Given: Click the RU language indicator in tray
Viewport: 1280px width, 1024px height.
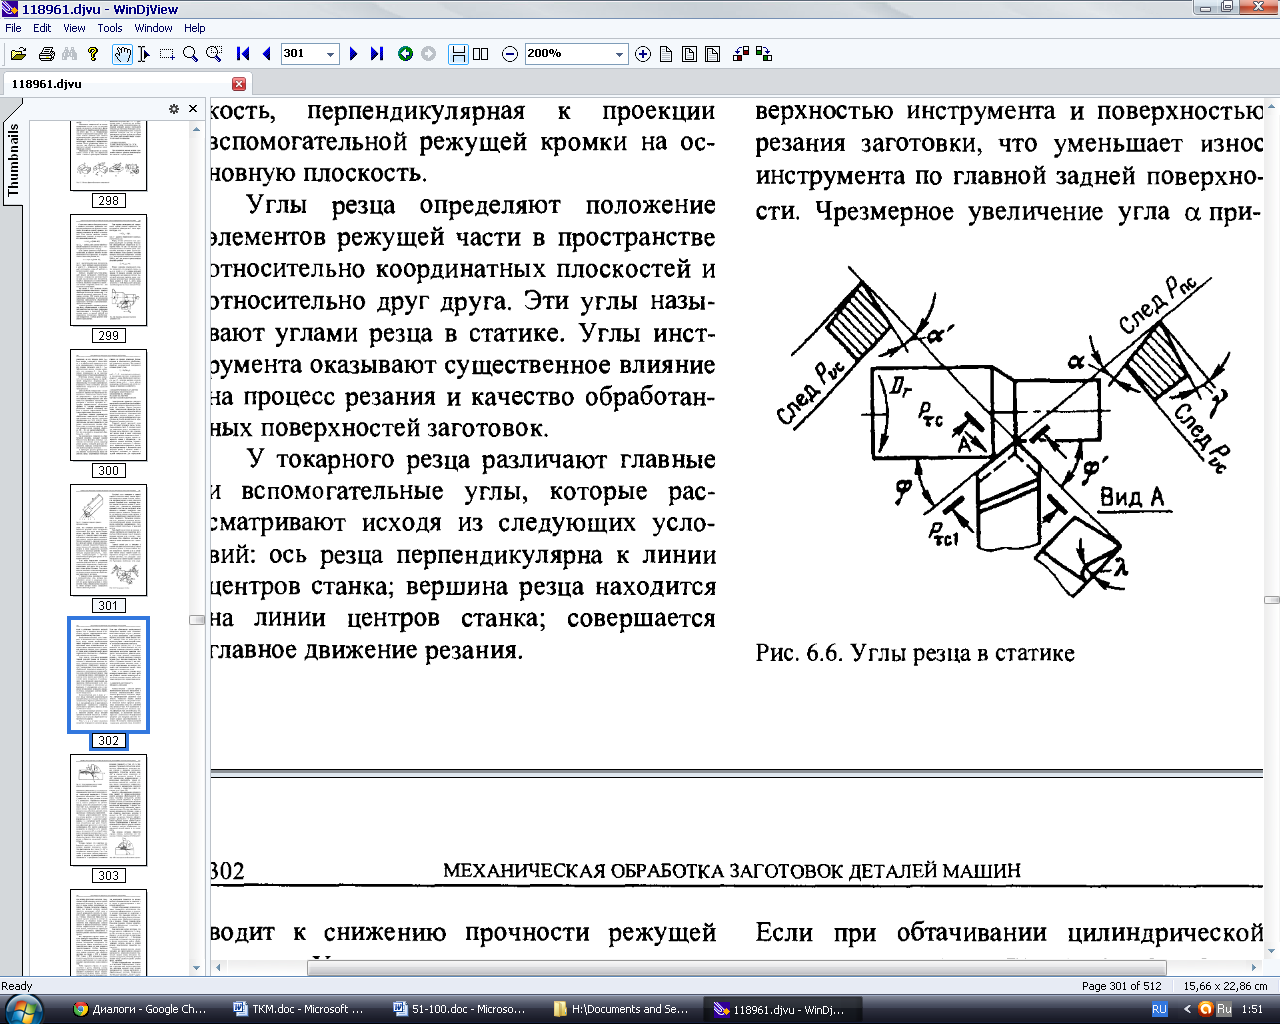Looking at the screenshot, I should 1159,1009.
